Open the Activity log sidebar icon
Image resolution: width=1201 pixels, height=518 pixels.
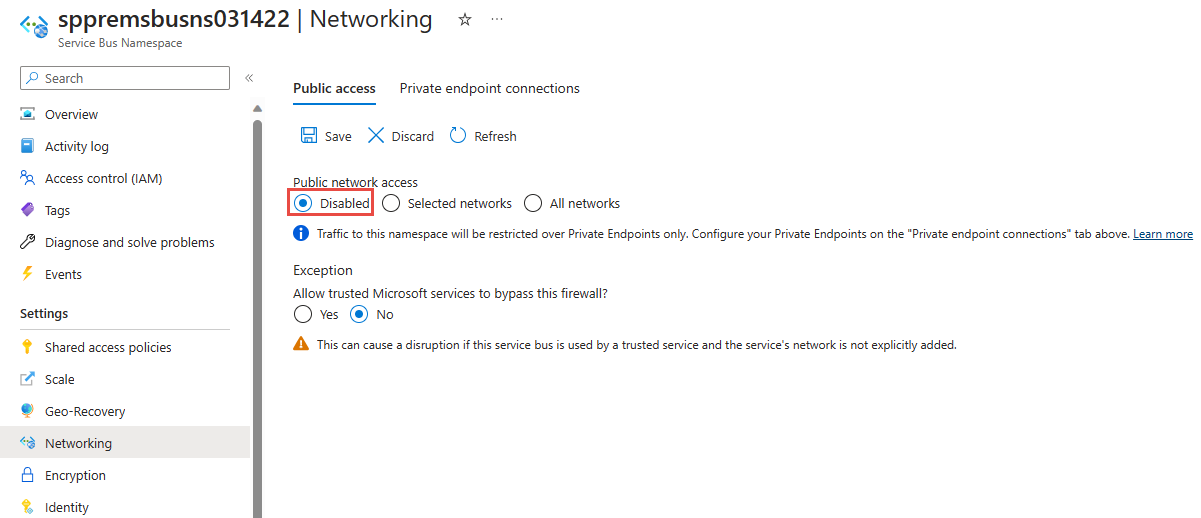[x=28, y=146]
